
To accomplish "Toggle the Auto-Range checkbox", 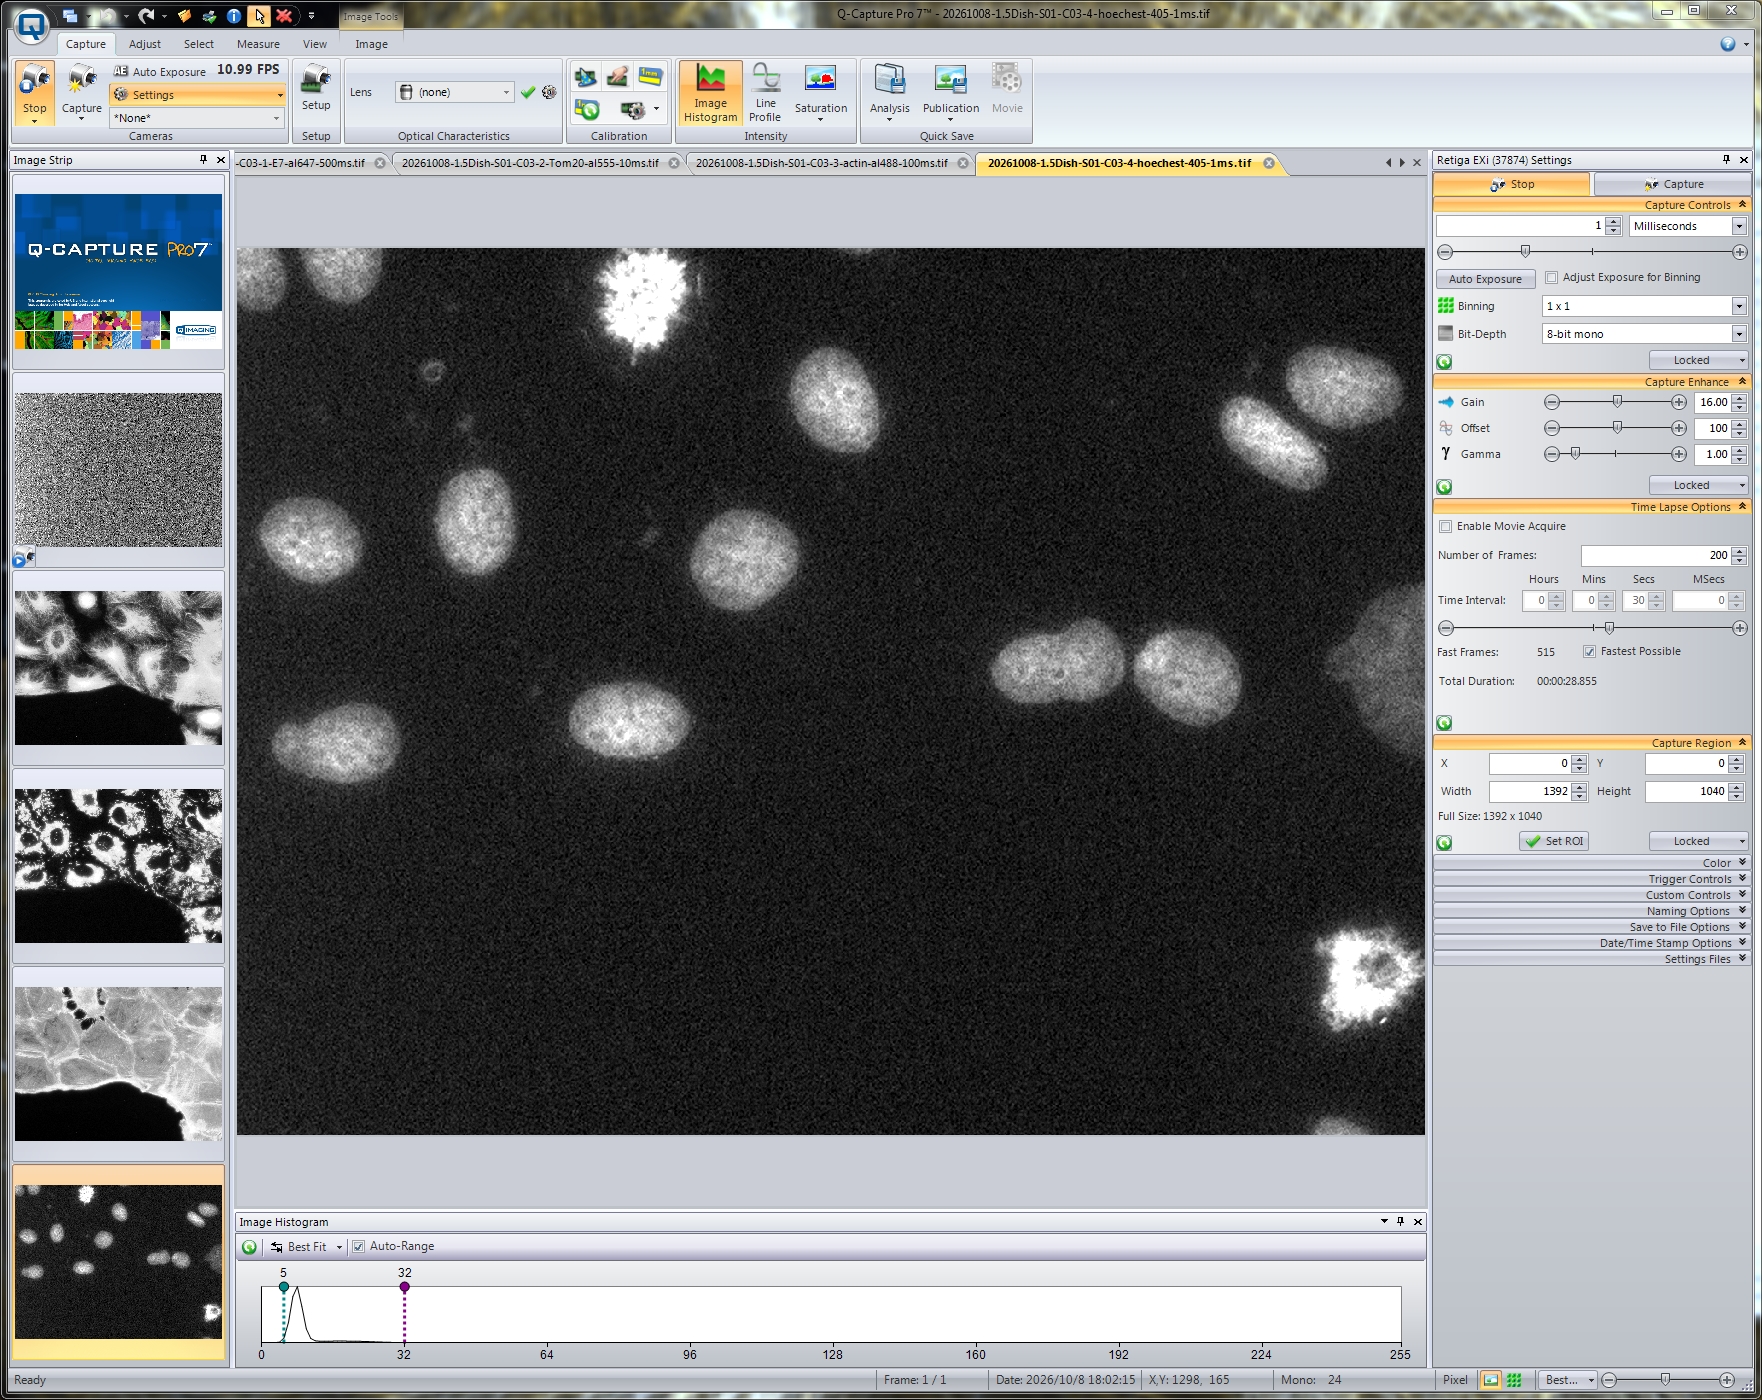I will click(359, 1247).
